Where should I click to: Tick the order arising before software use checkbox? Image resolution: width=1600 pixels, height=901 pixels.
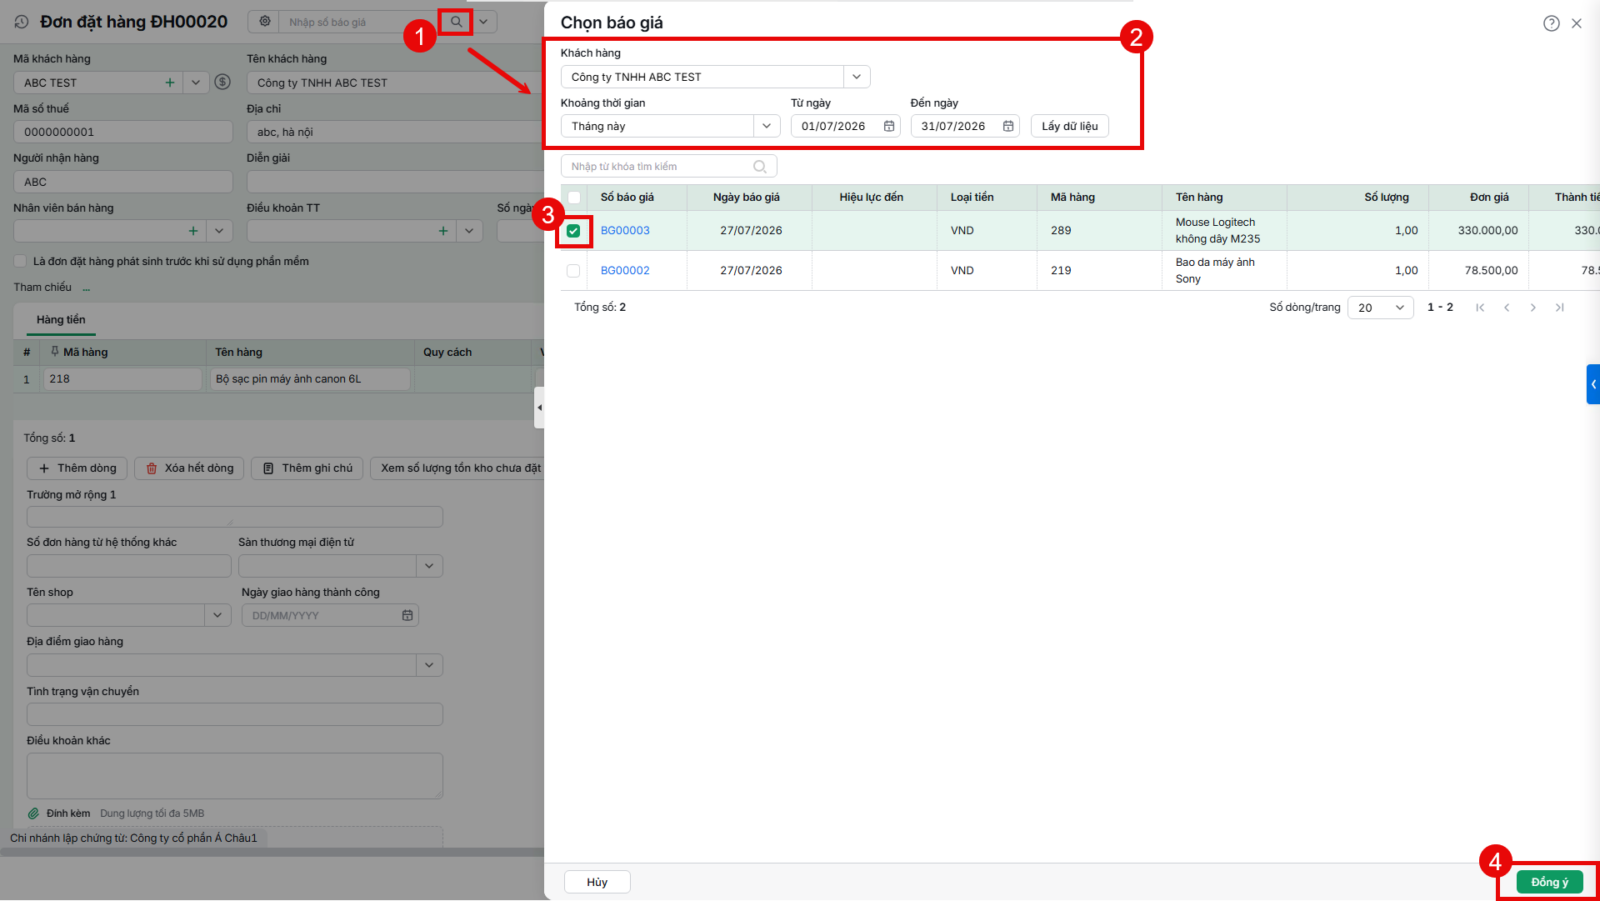click(x=20, y=261)
